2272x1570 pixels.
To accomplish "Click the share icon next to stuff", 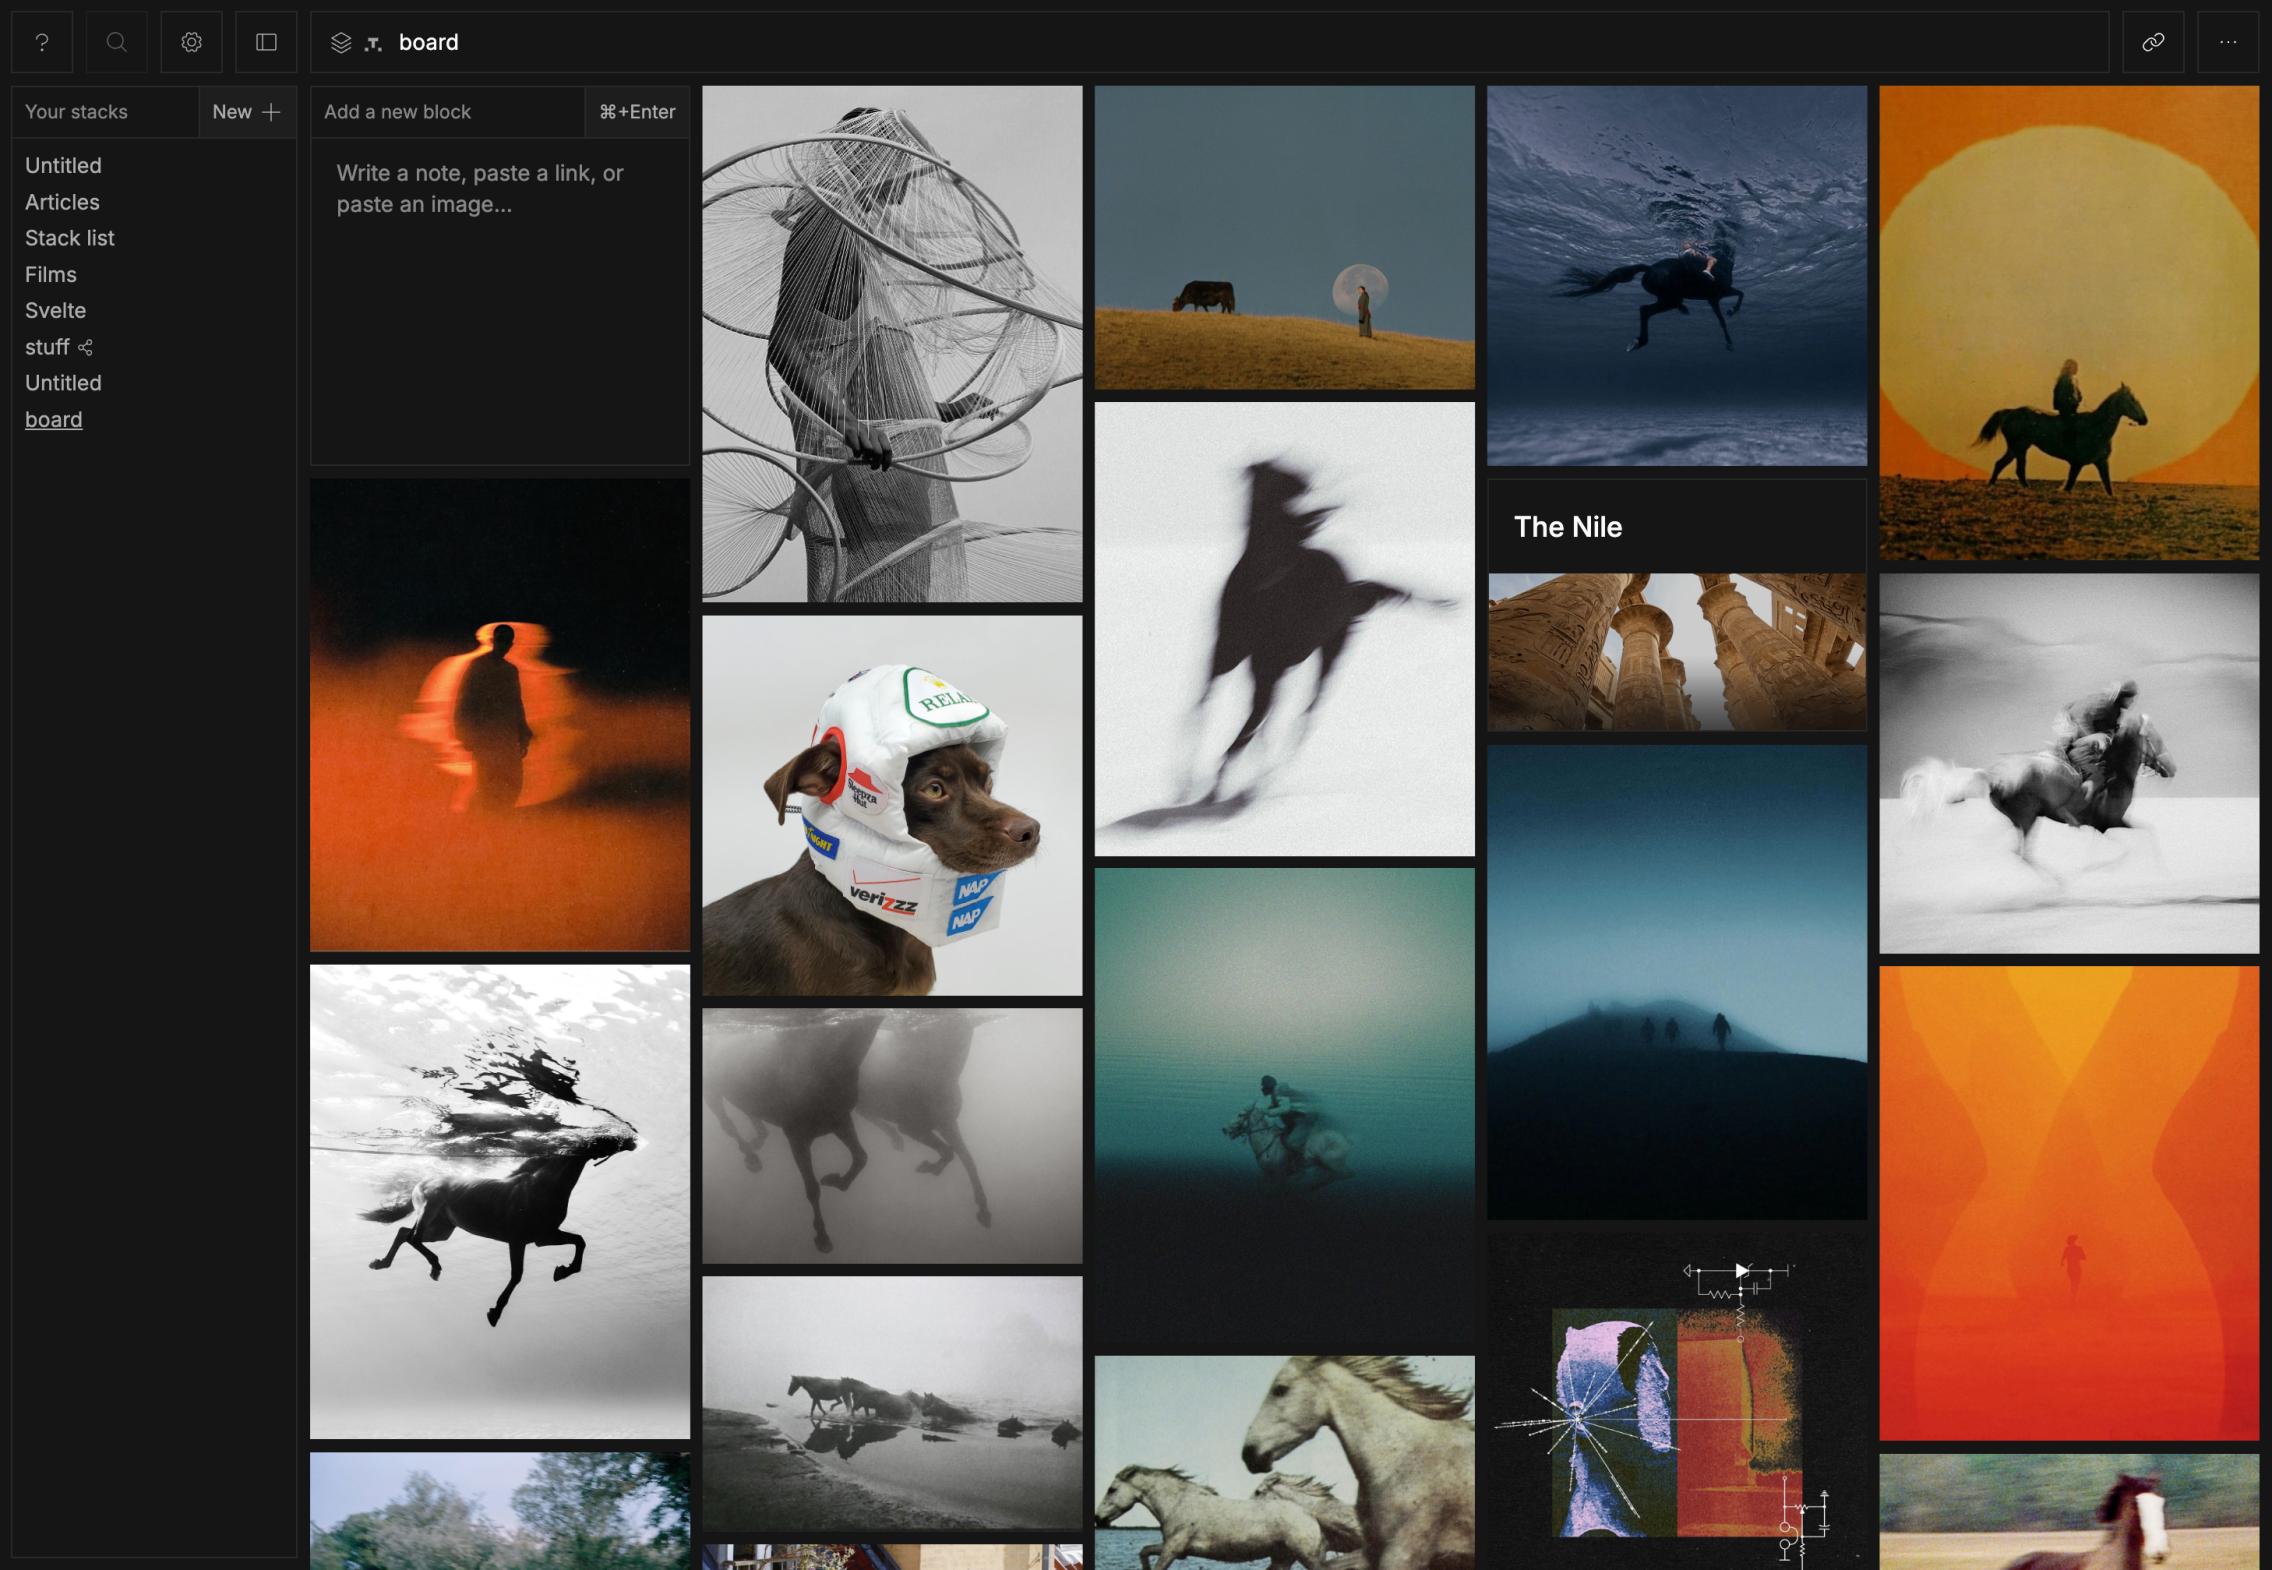I will (86, 347).
